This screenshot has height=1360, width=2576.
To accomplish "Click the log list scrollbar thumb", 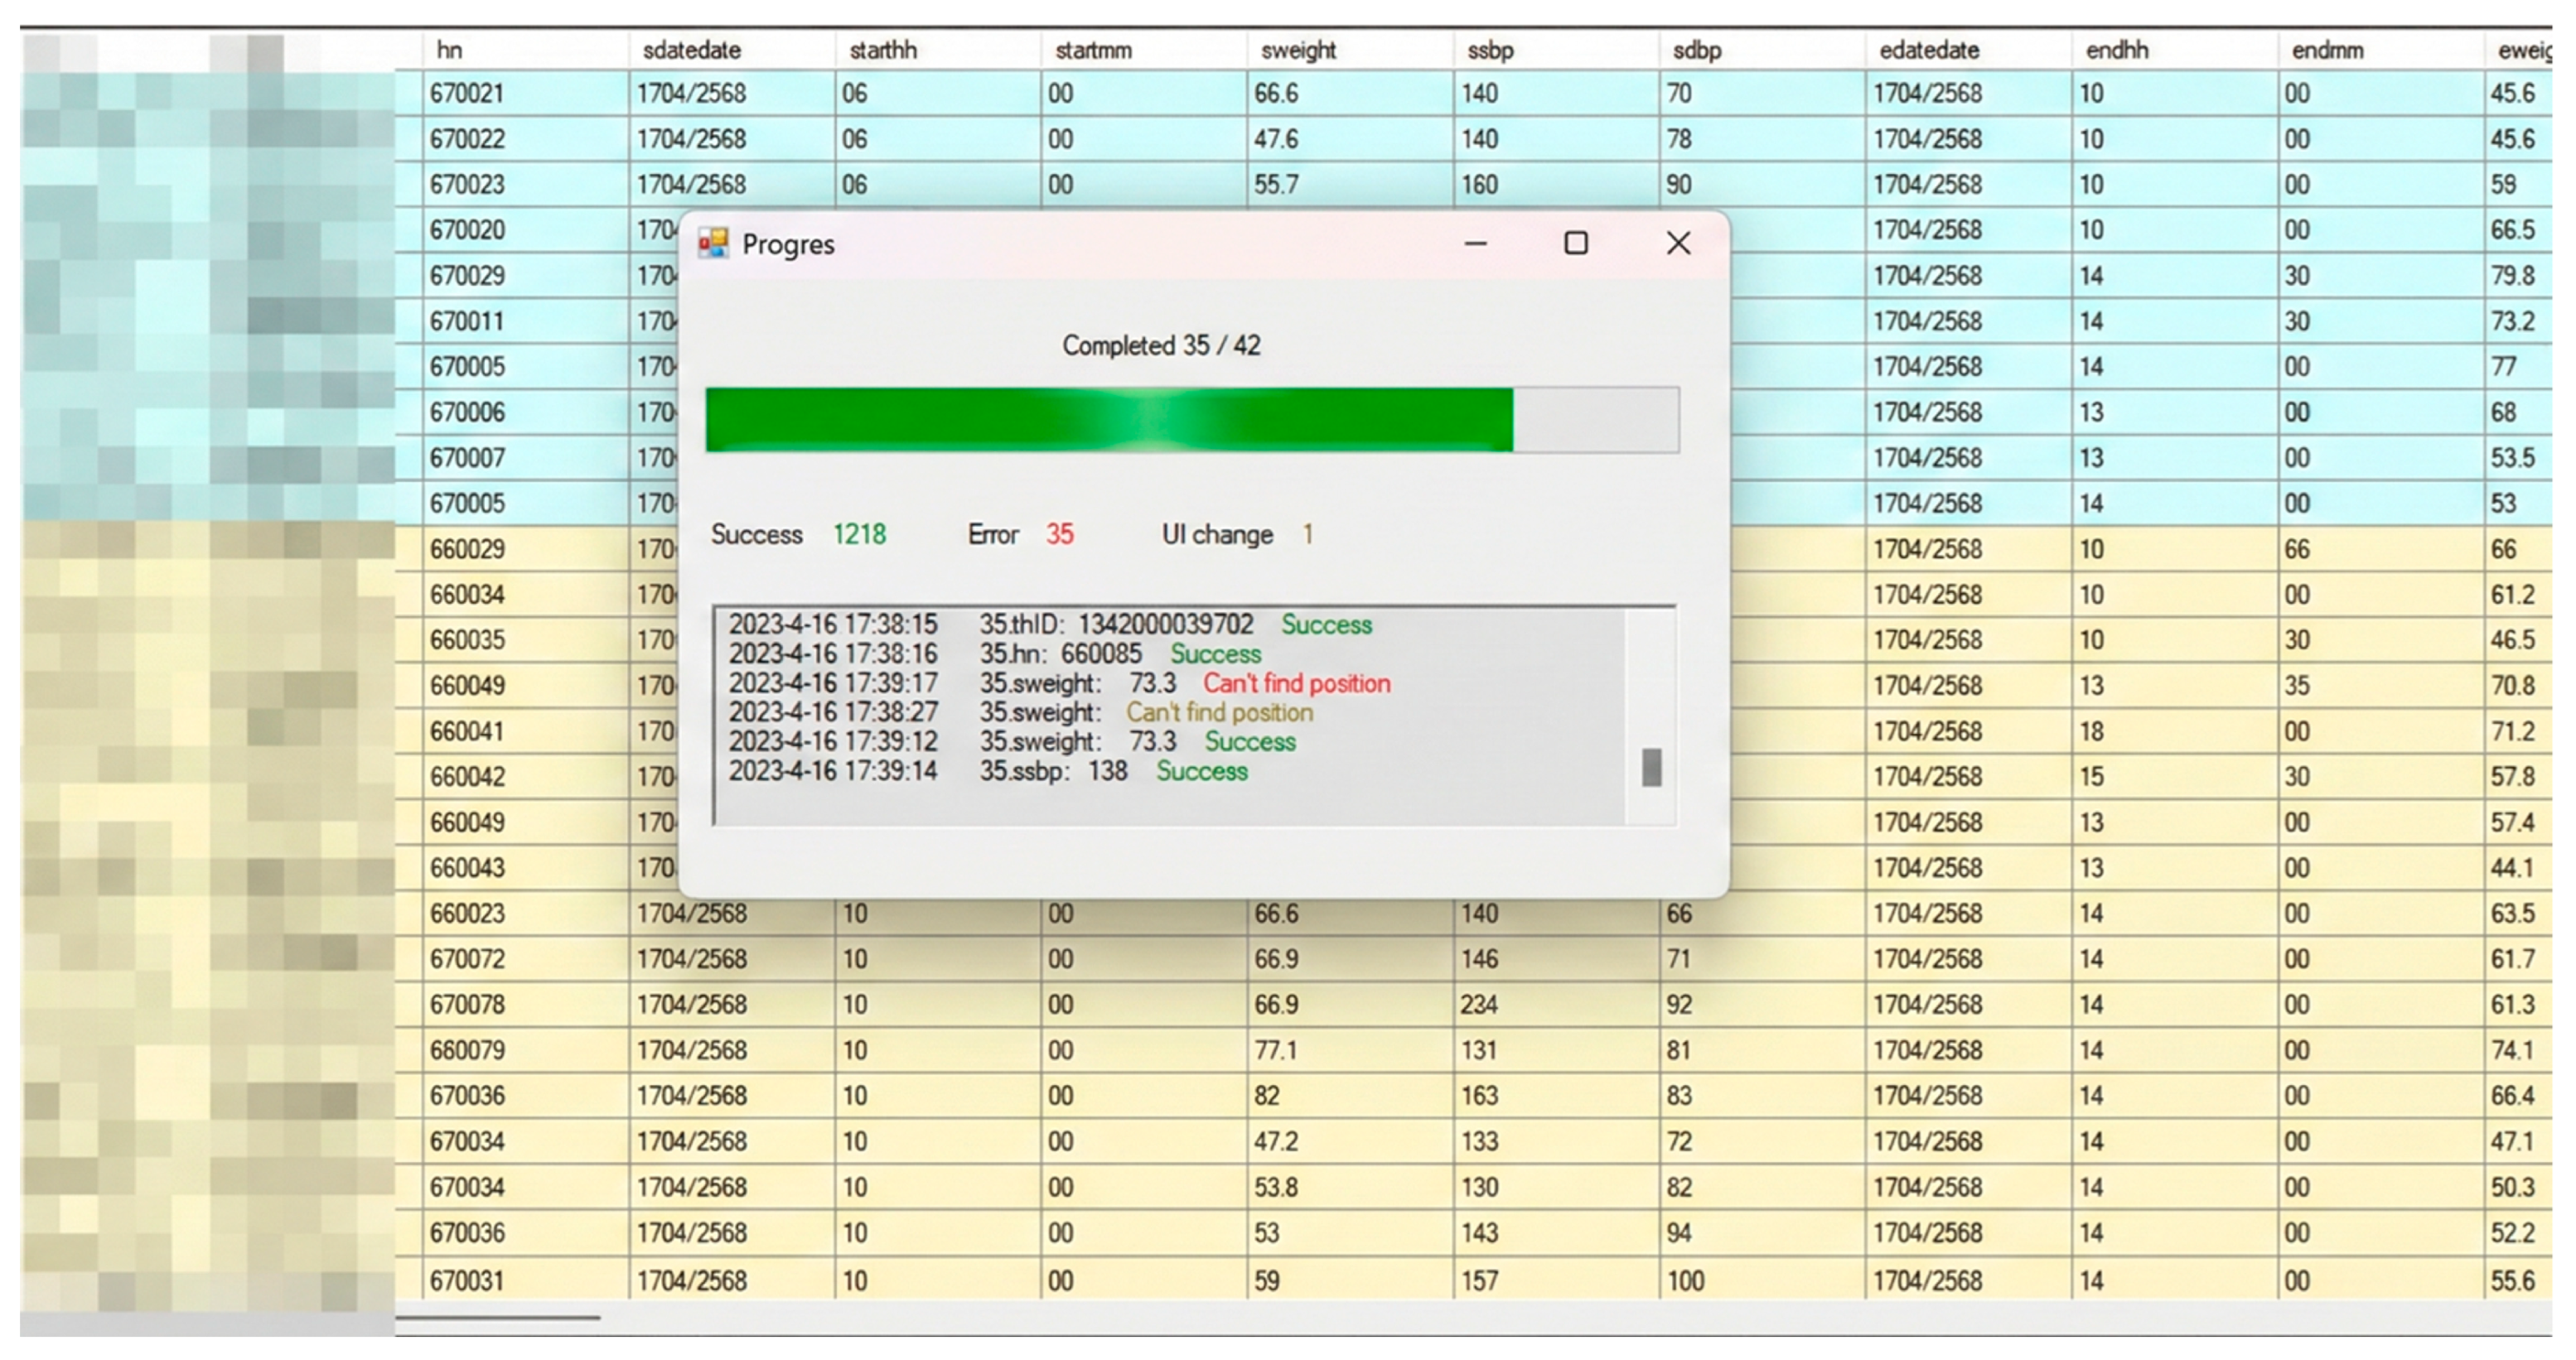I will (1651, 768).
